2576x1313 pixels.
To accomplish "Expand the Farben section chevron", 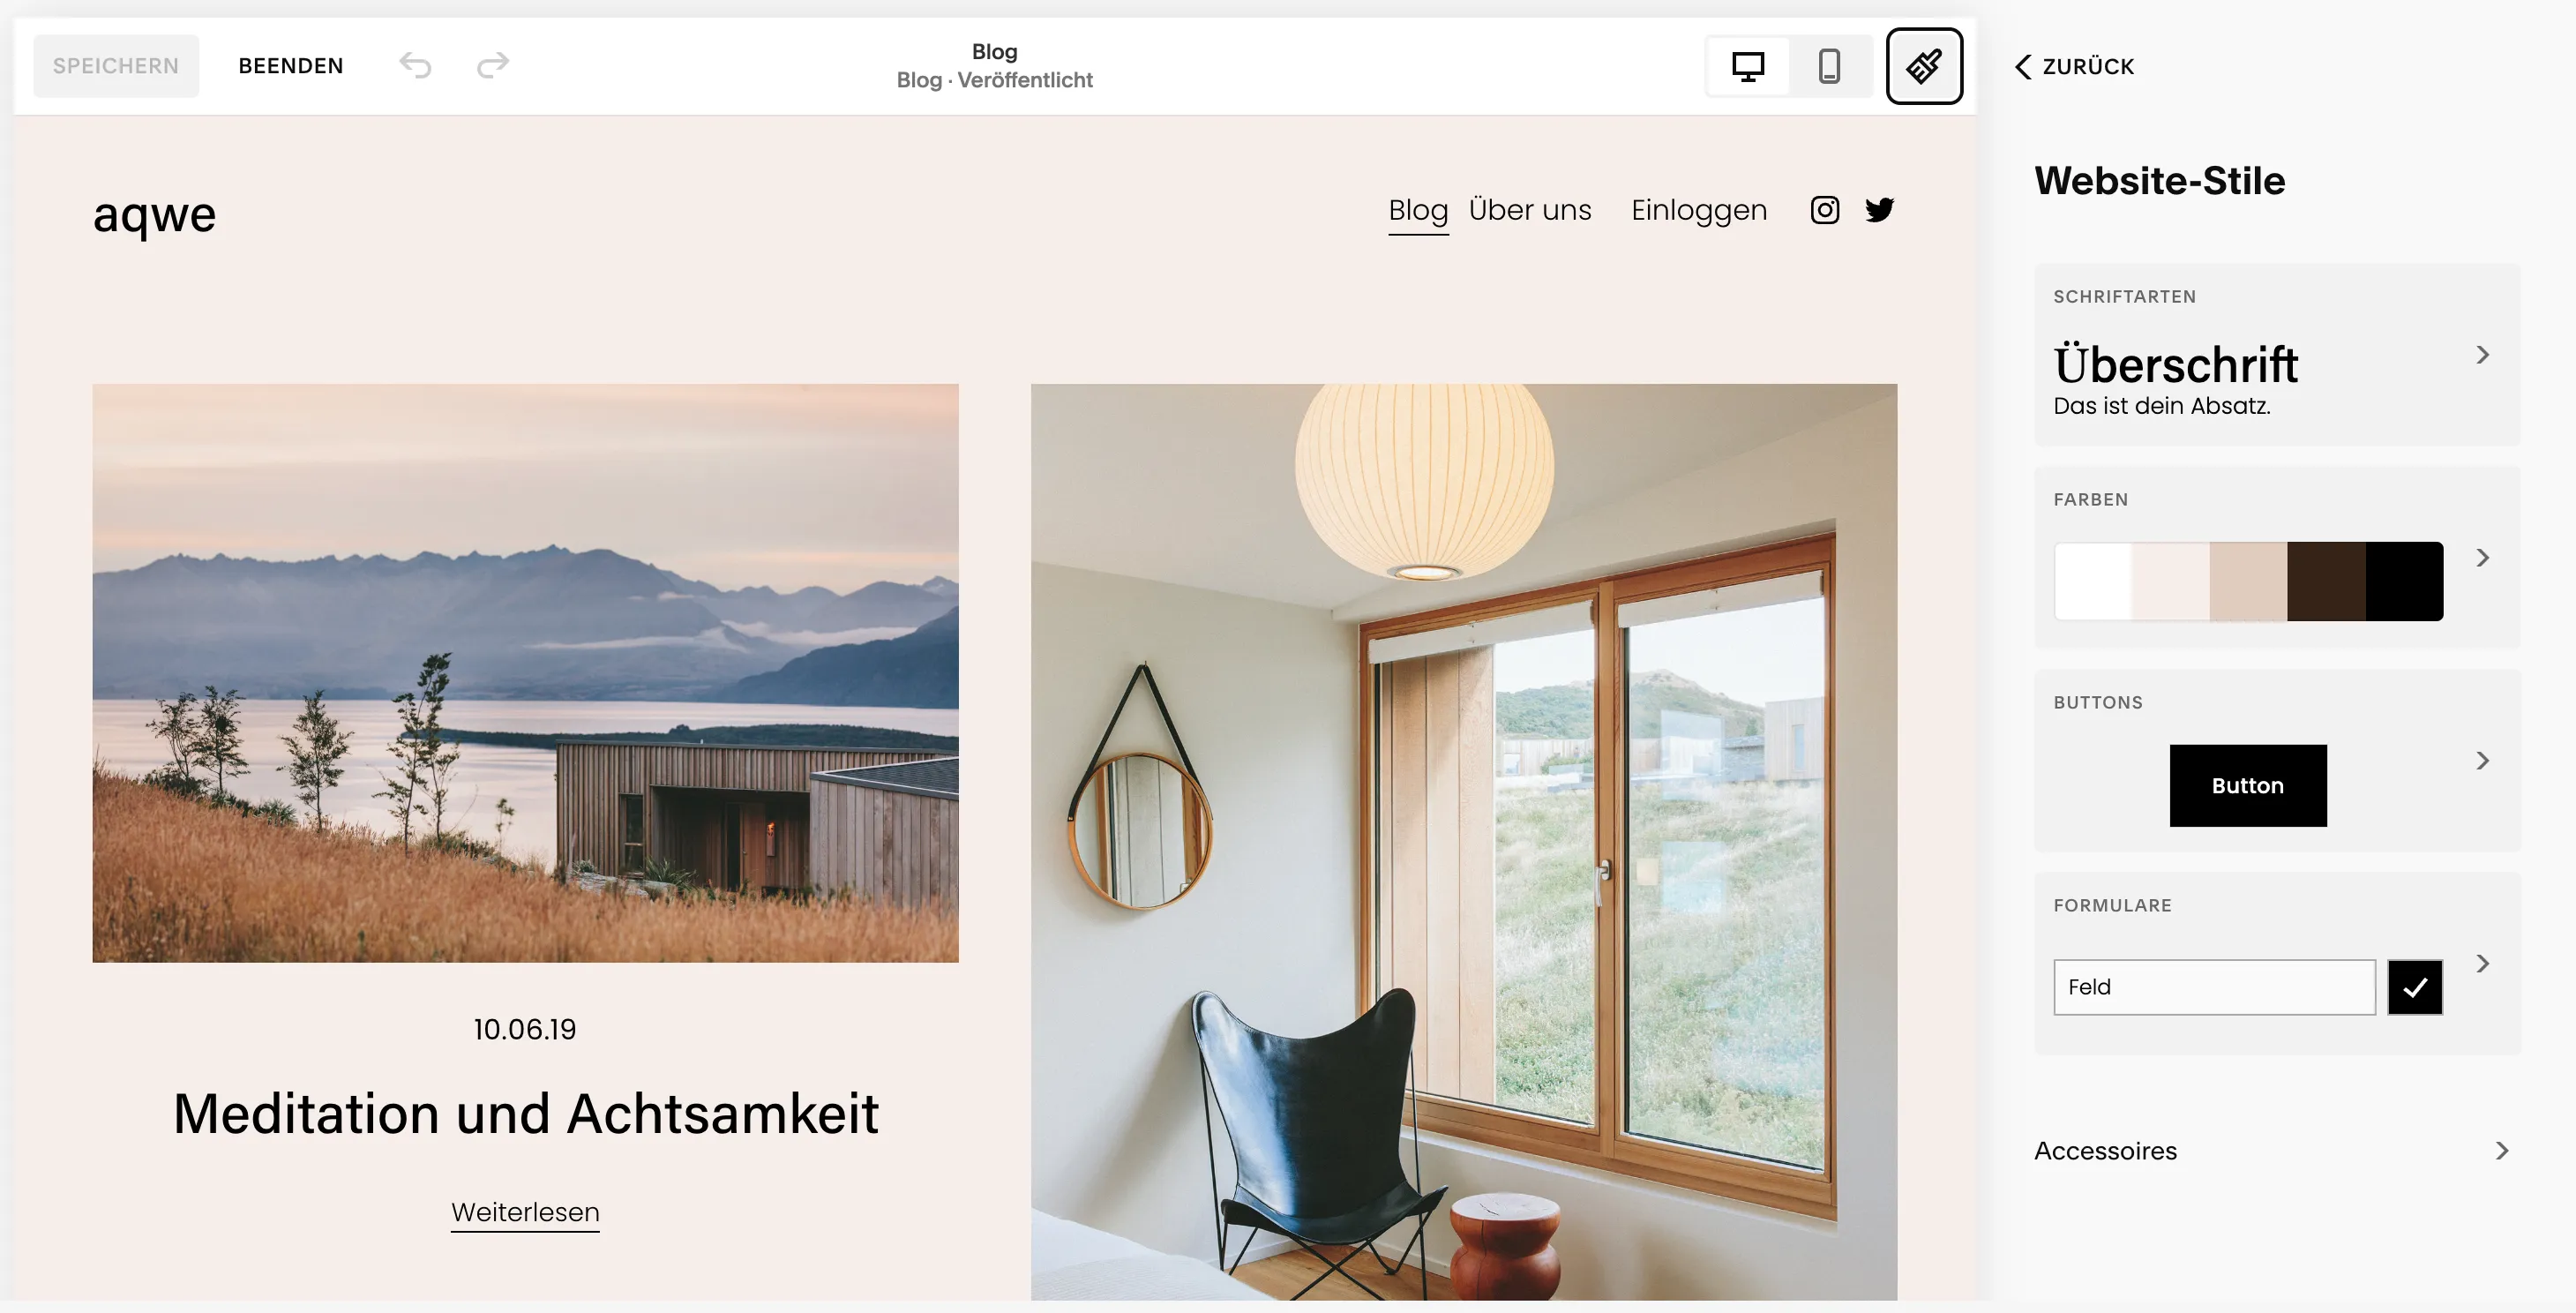I will tap(2483, 558).
